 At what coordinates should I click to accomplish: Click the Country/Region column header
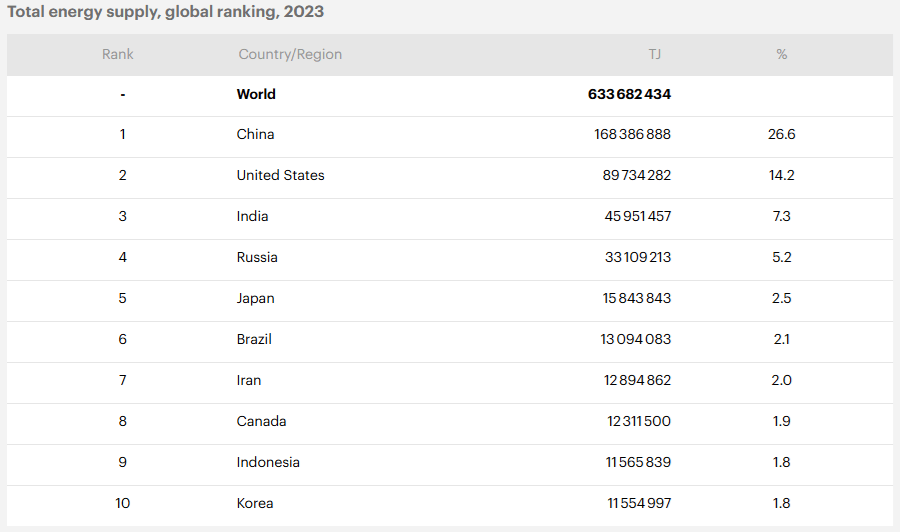(x=290, y=54)
